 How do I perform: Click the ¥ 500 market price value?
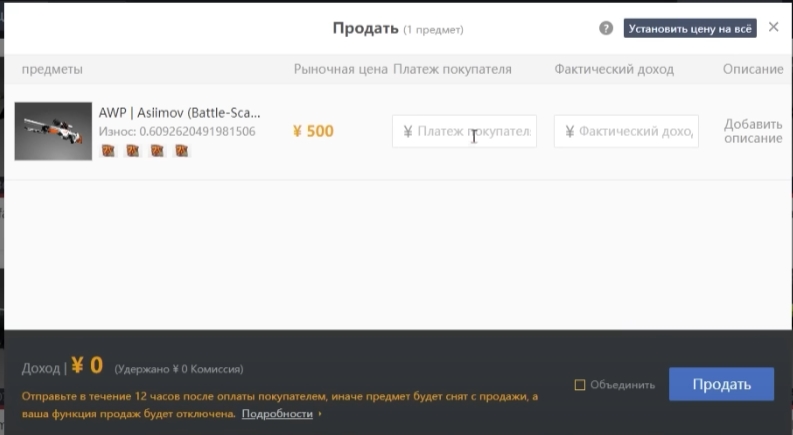[313, 131]
